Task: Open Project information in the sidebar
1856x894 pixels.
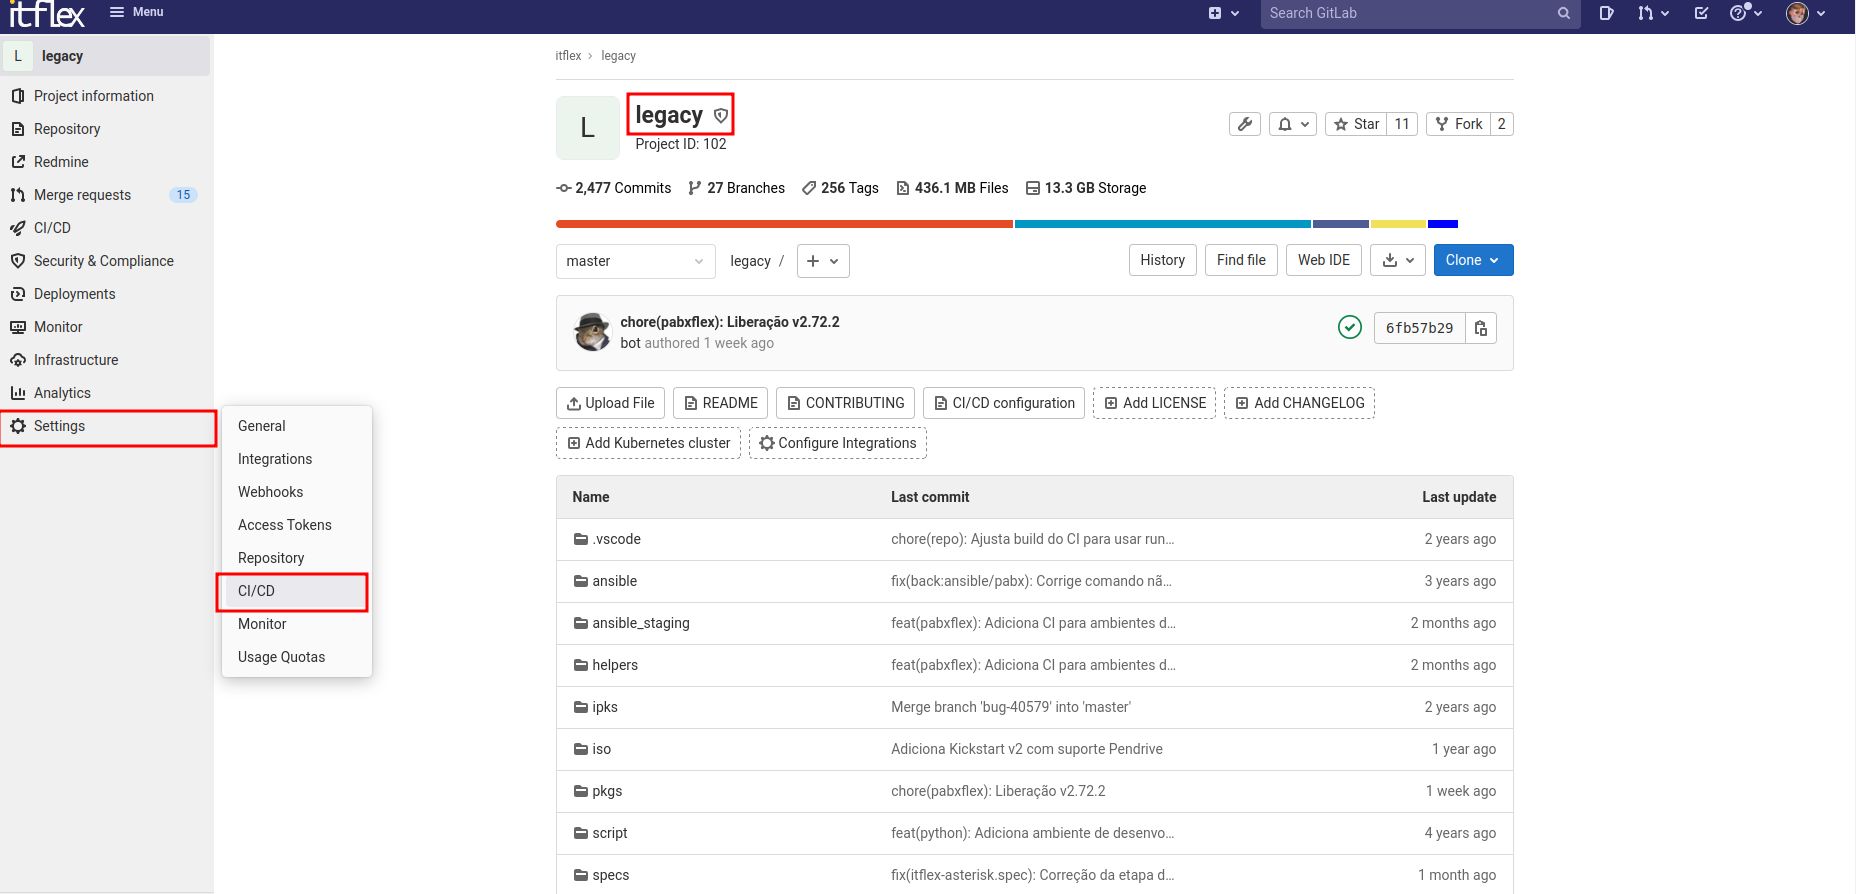Action: coord(94,96)
